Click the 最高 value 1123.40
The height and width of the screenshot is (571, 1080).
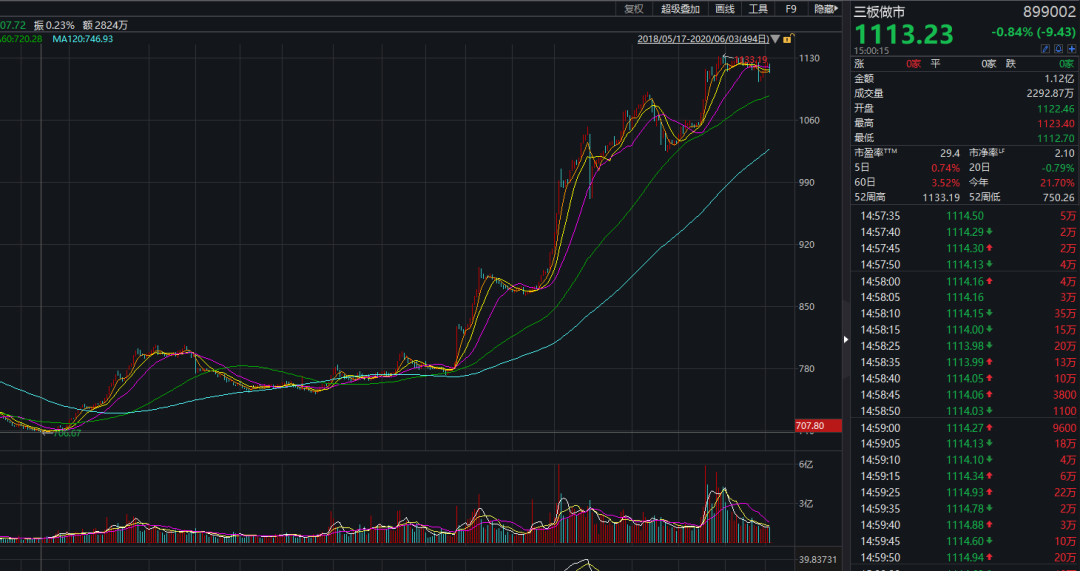click(x=1056, y=123)
